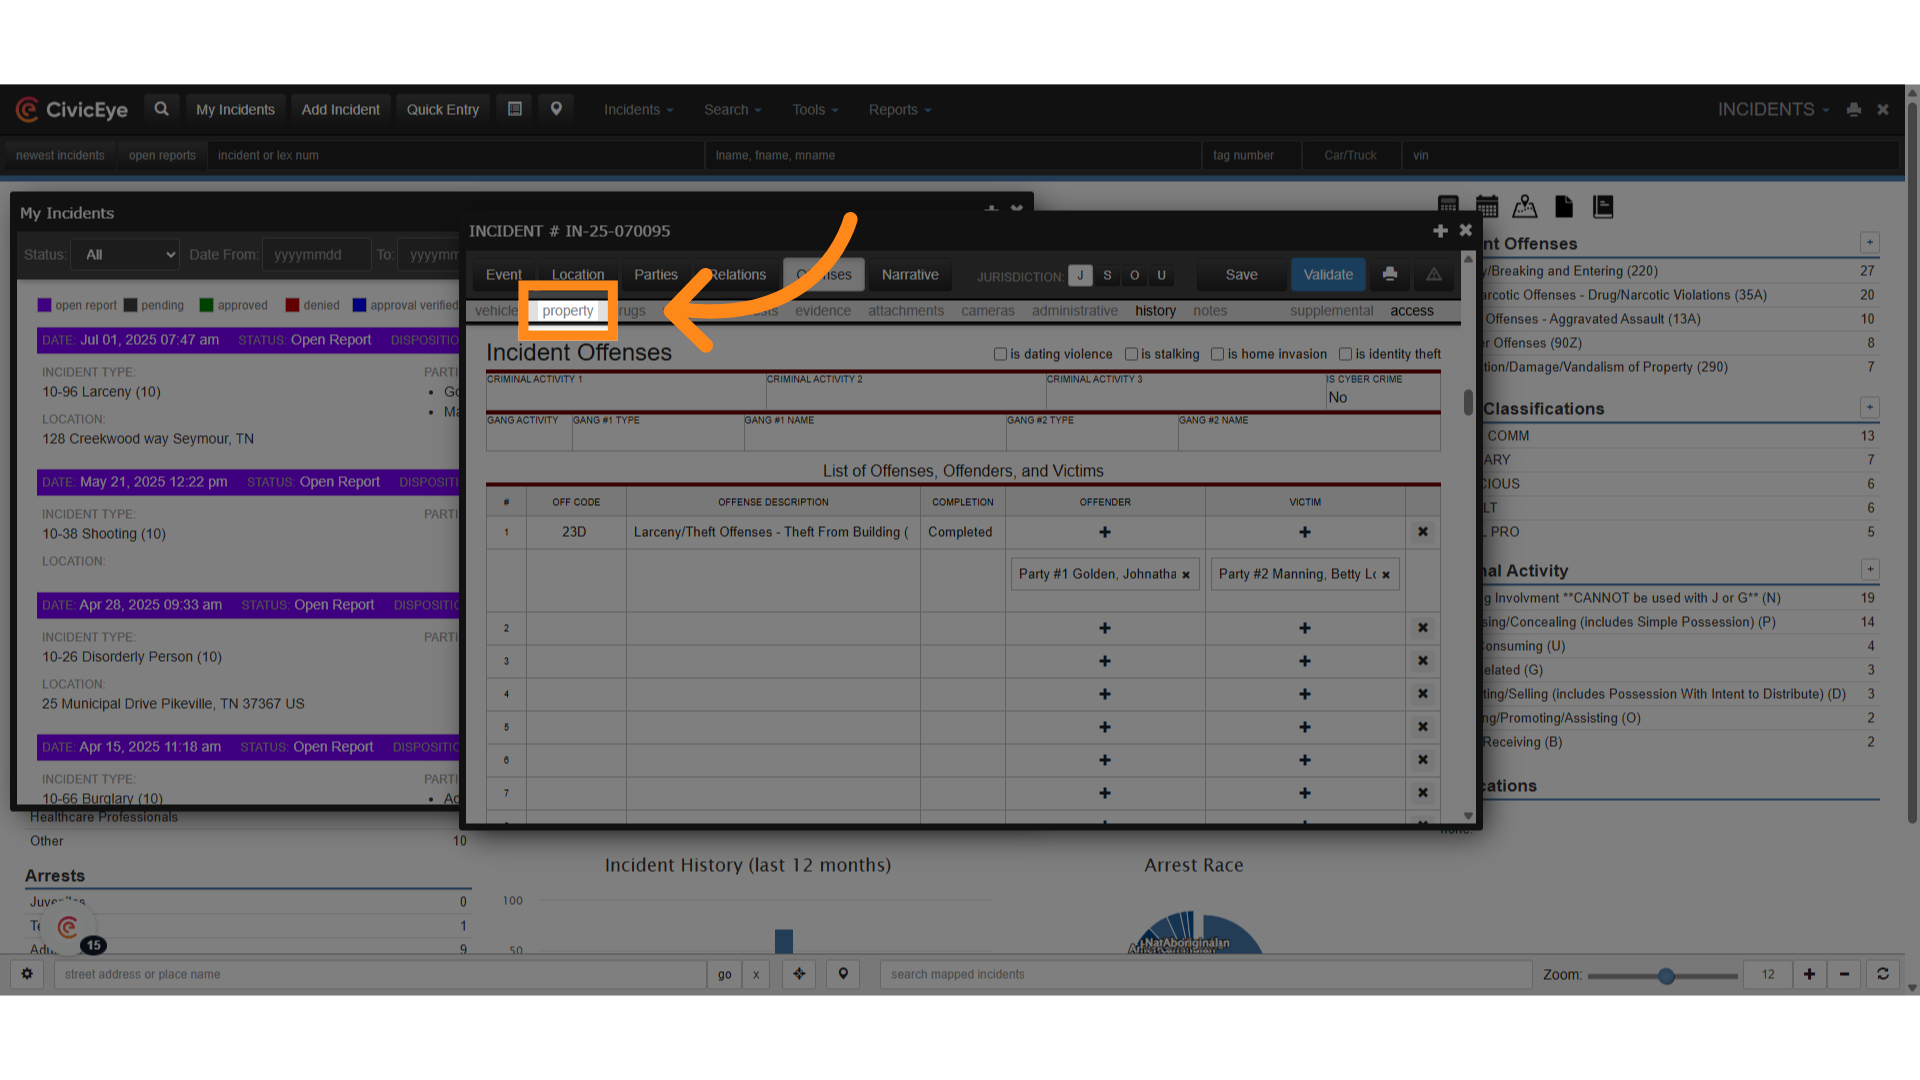Open the Reports dropdown menu
This screenshot has height=1080, width=1920.
click(899, 110)
